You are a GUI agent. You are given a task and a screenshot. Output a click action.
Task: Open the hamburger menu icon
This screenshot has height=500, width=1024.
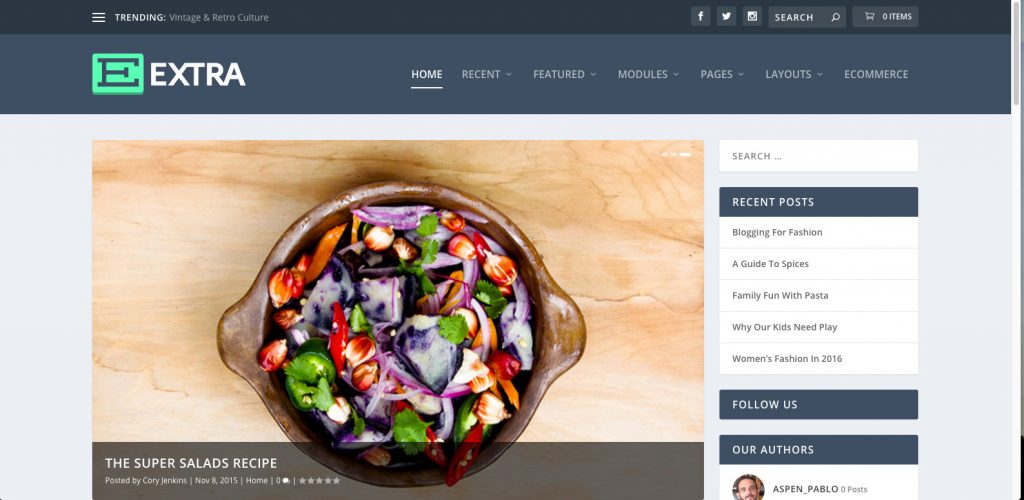pos(99,18)
